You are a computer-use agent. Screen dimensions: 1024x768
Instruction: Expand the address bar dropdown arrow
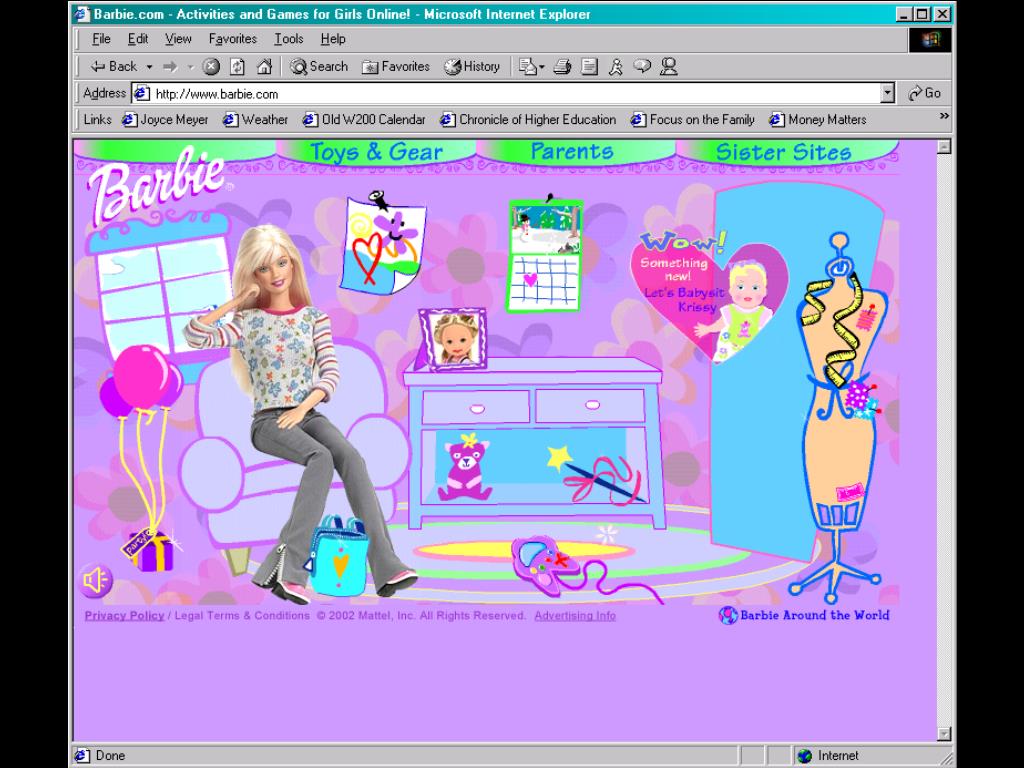click(887, 93)
